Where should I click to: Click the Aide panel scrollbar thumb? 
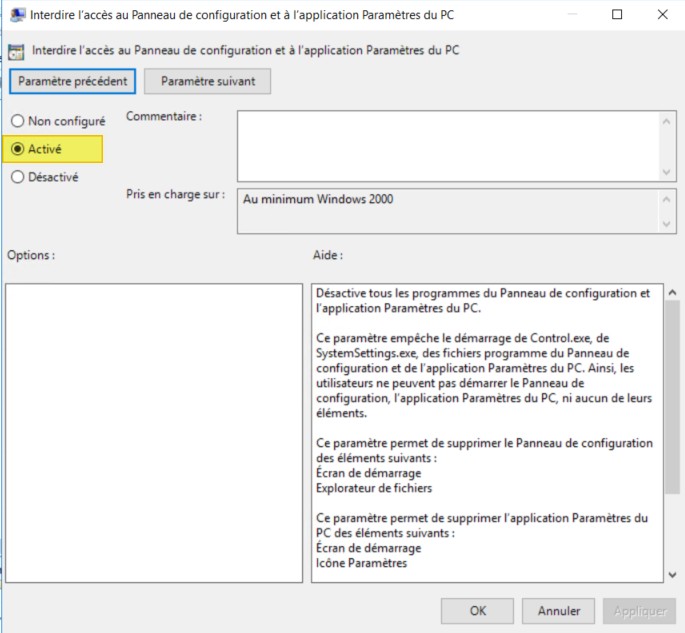point(671,396)
